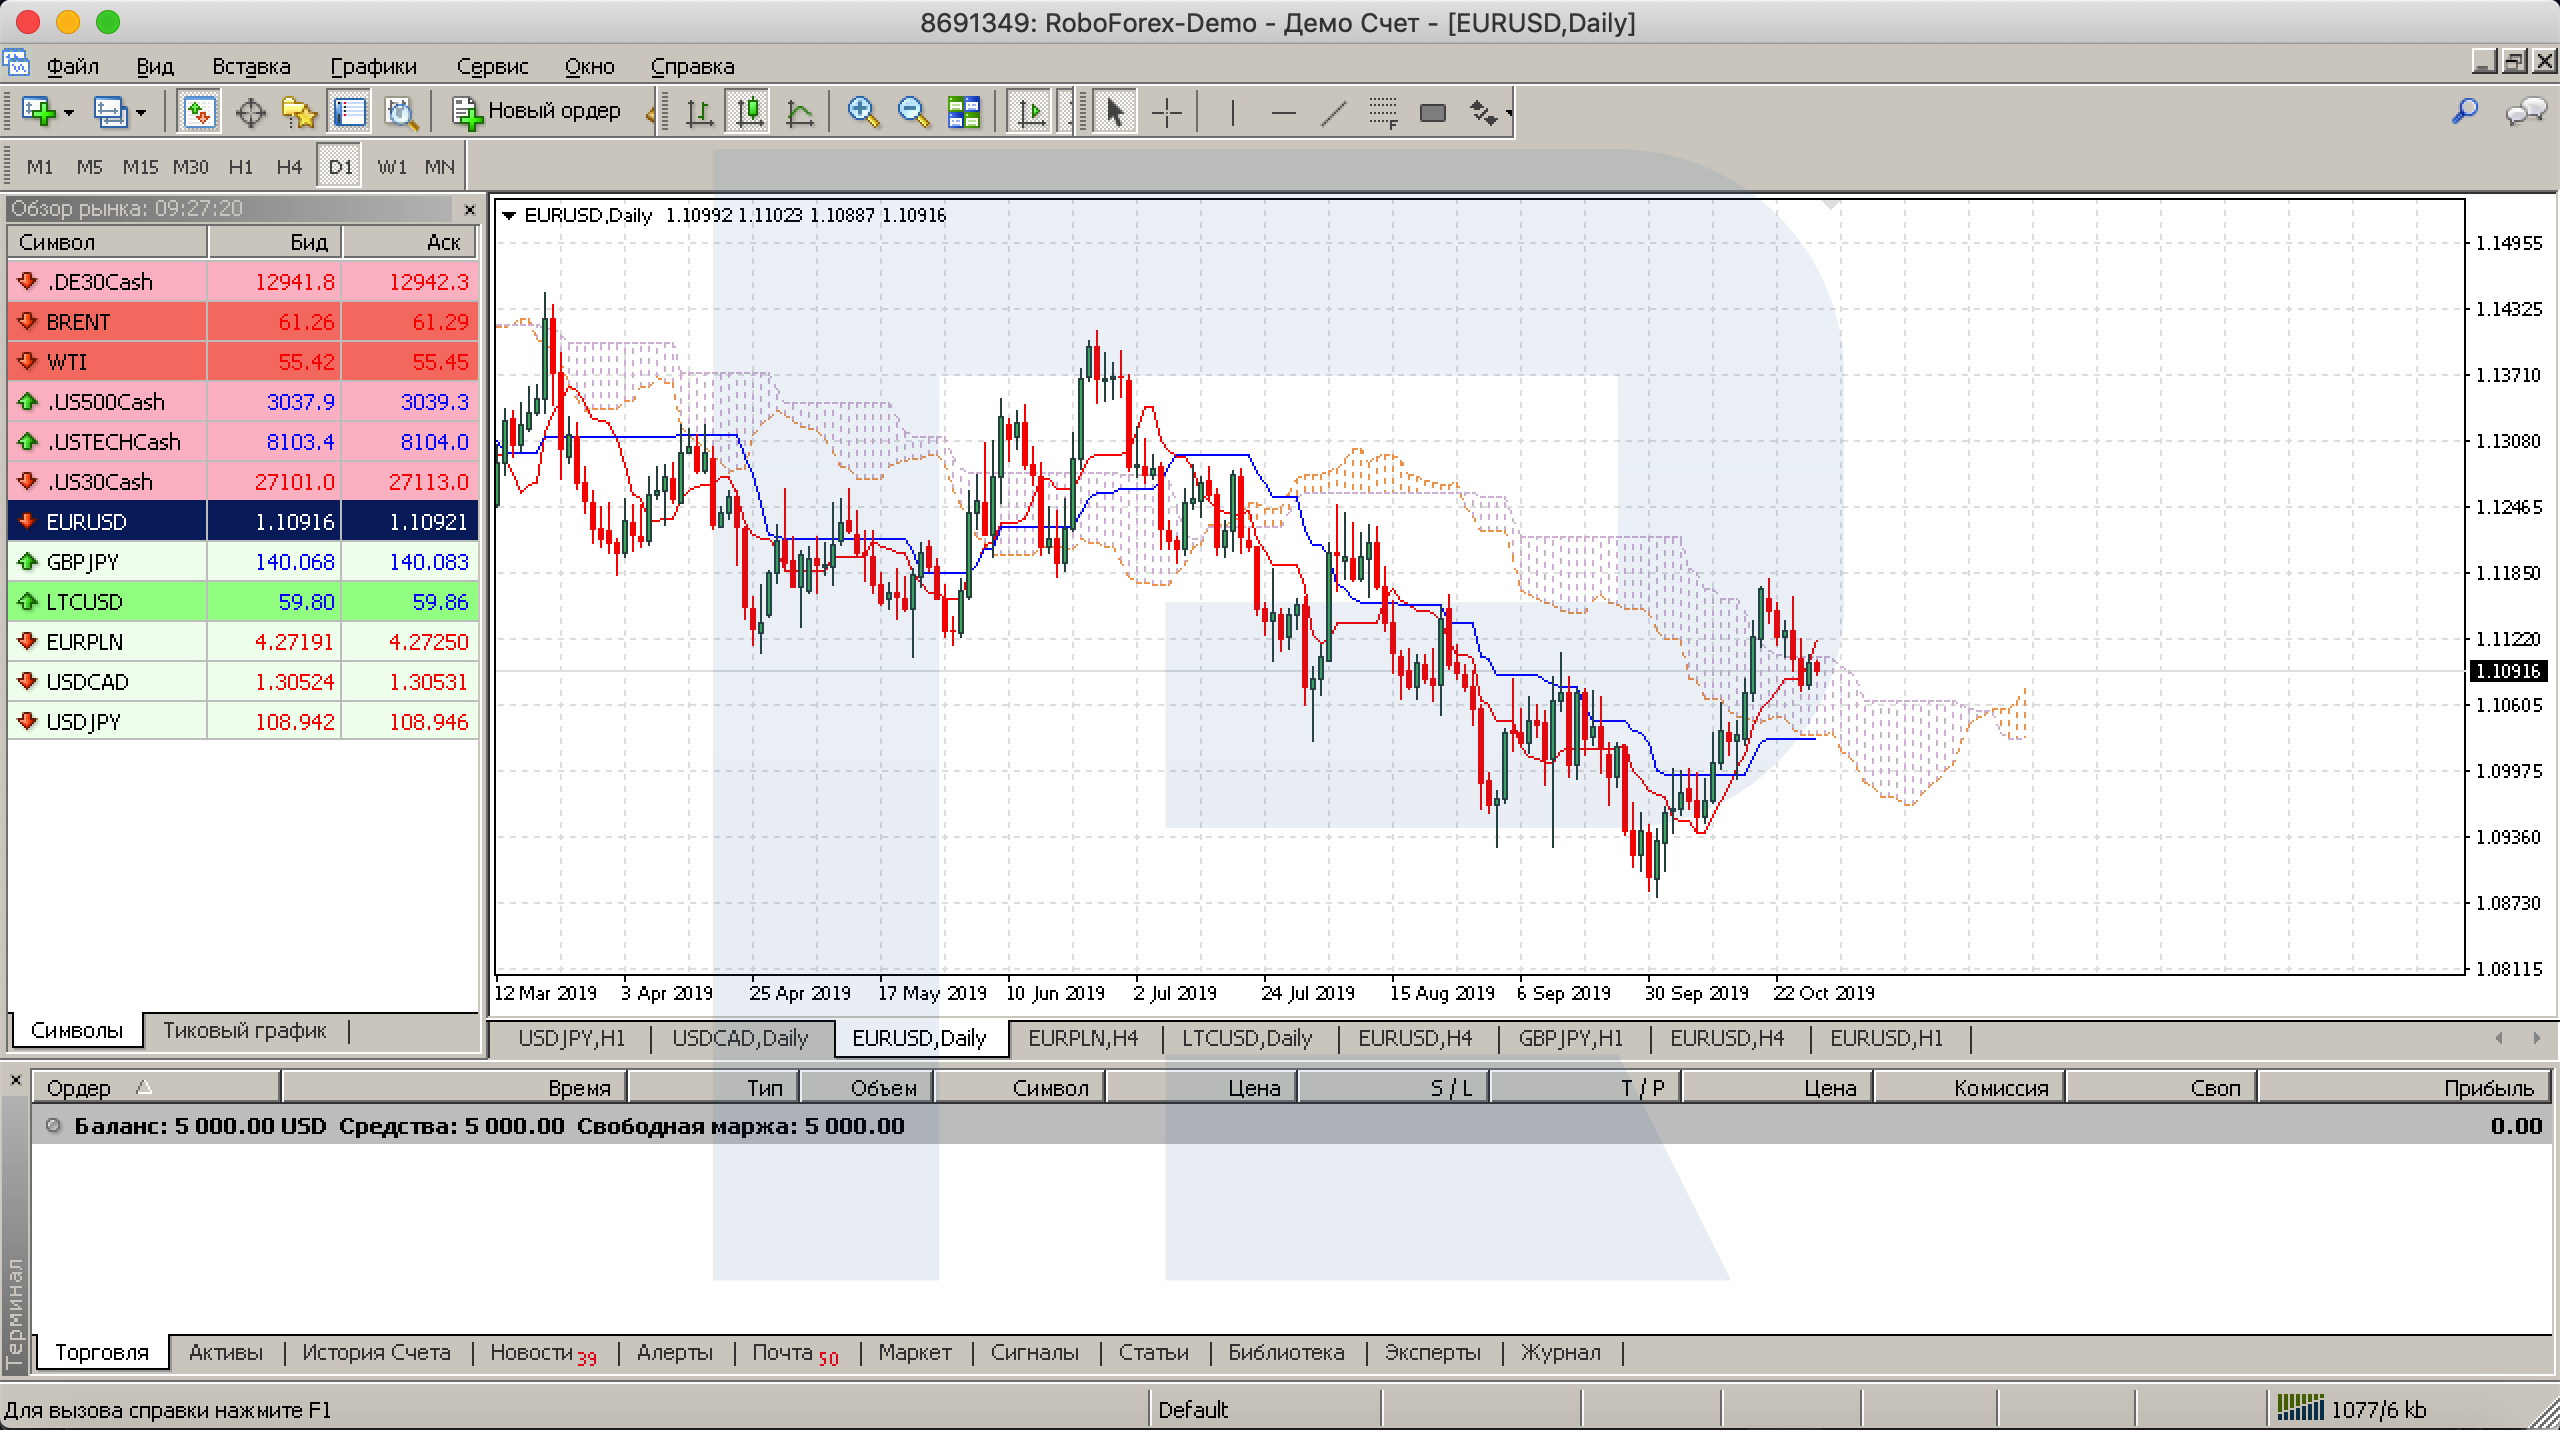The height and width of the screenshot is (1430, 2560).
Task: Open the Файл menu
Action: point(72,66)
